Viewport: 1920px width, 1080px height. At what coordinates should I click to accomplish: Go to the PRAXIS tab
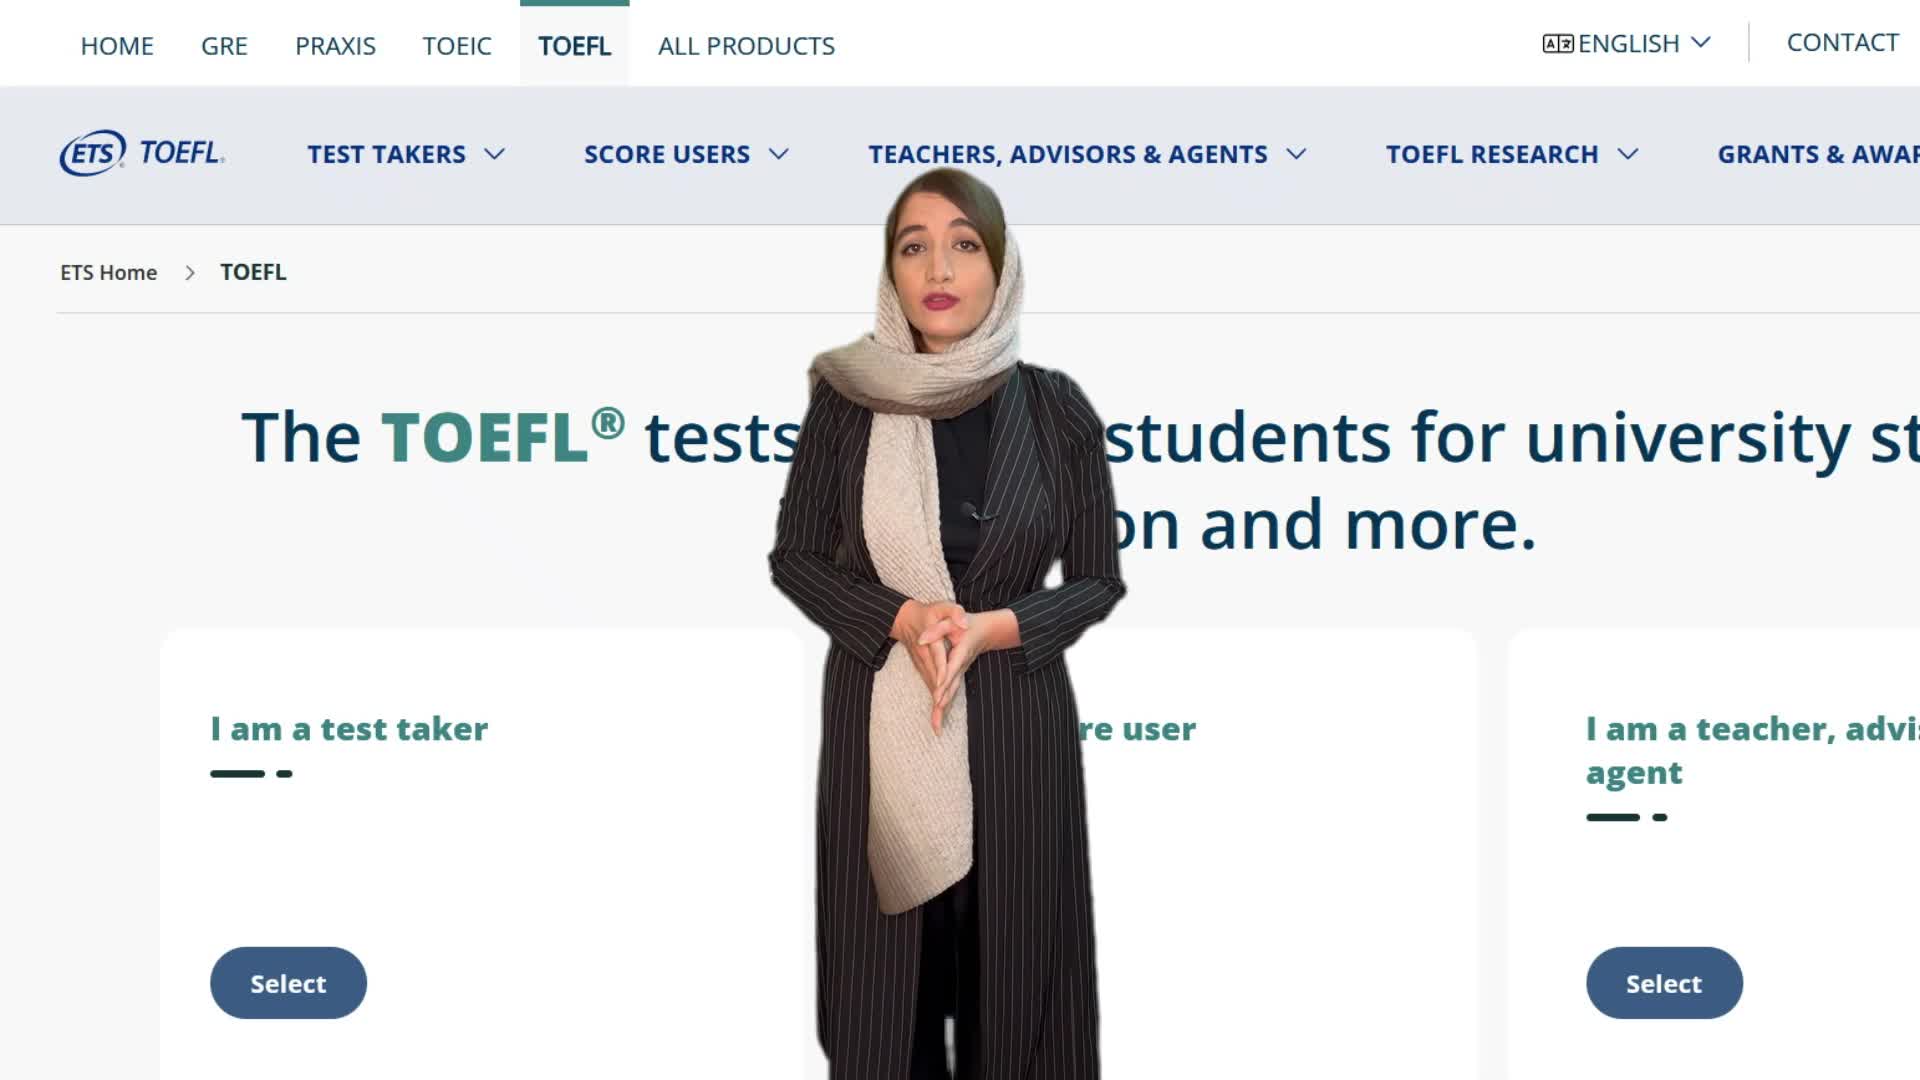pos(335,46)
